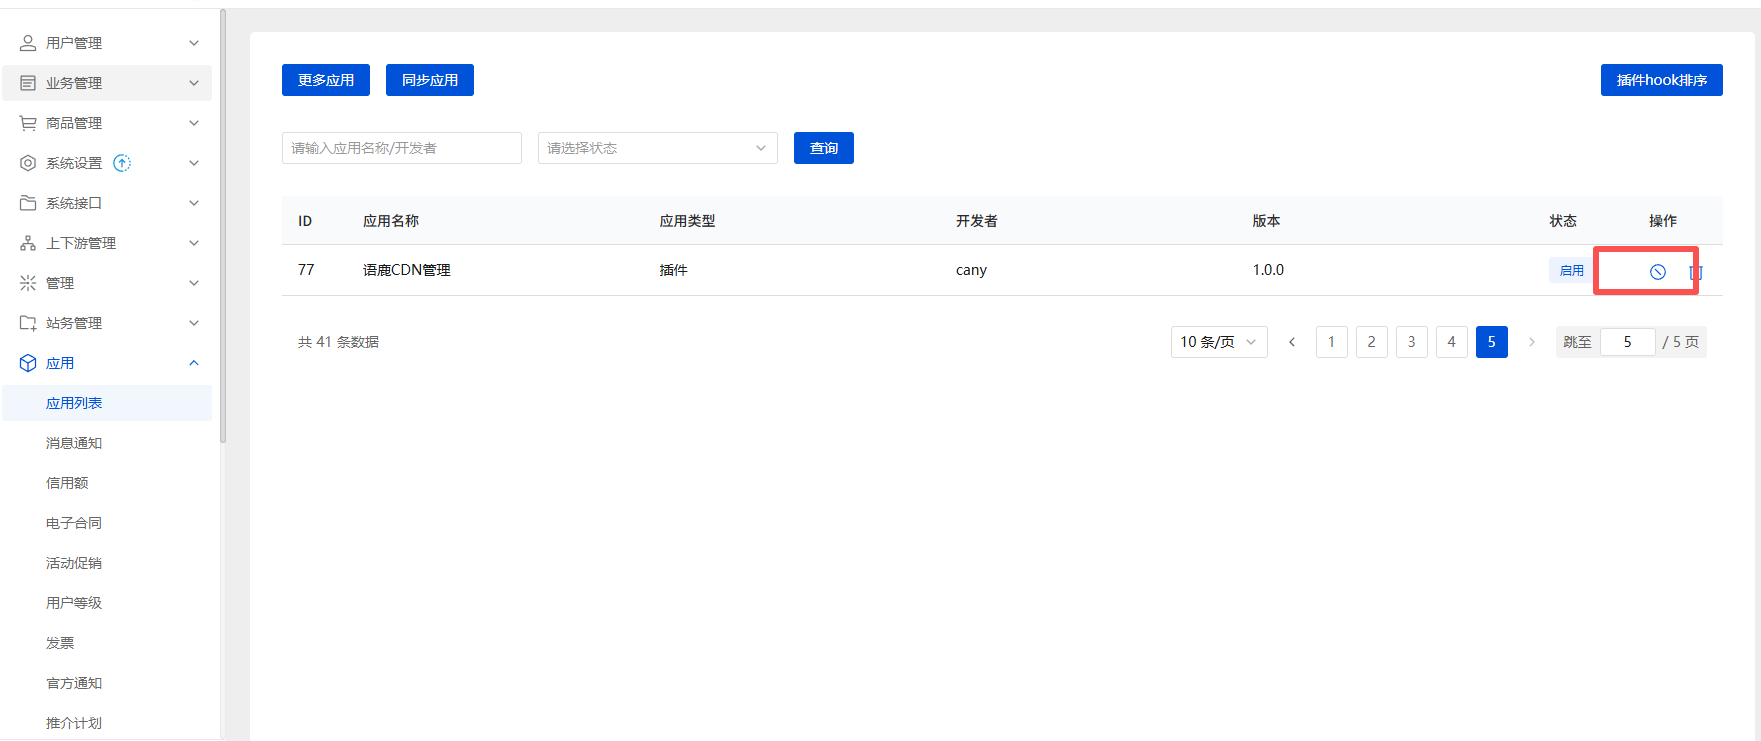The width and height of the screenshot is (1761, 741).
Task: Click the hierarchy icon for 上下游管理
Action: [x=28, y=243]
